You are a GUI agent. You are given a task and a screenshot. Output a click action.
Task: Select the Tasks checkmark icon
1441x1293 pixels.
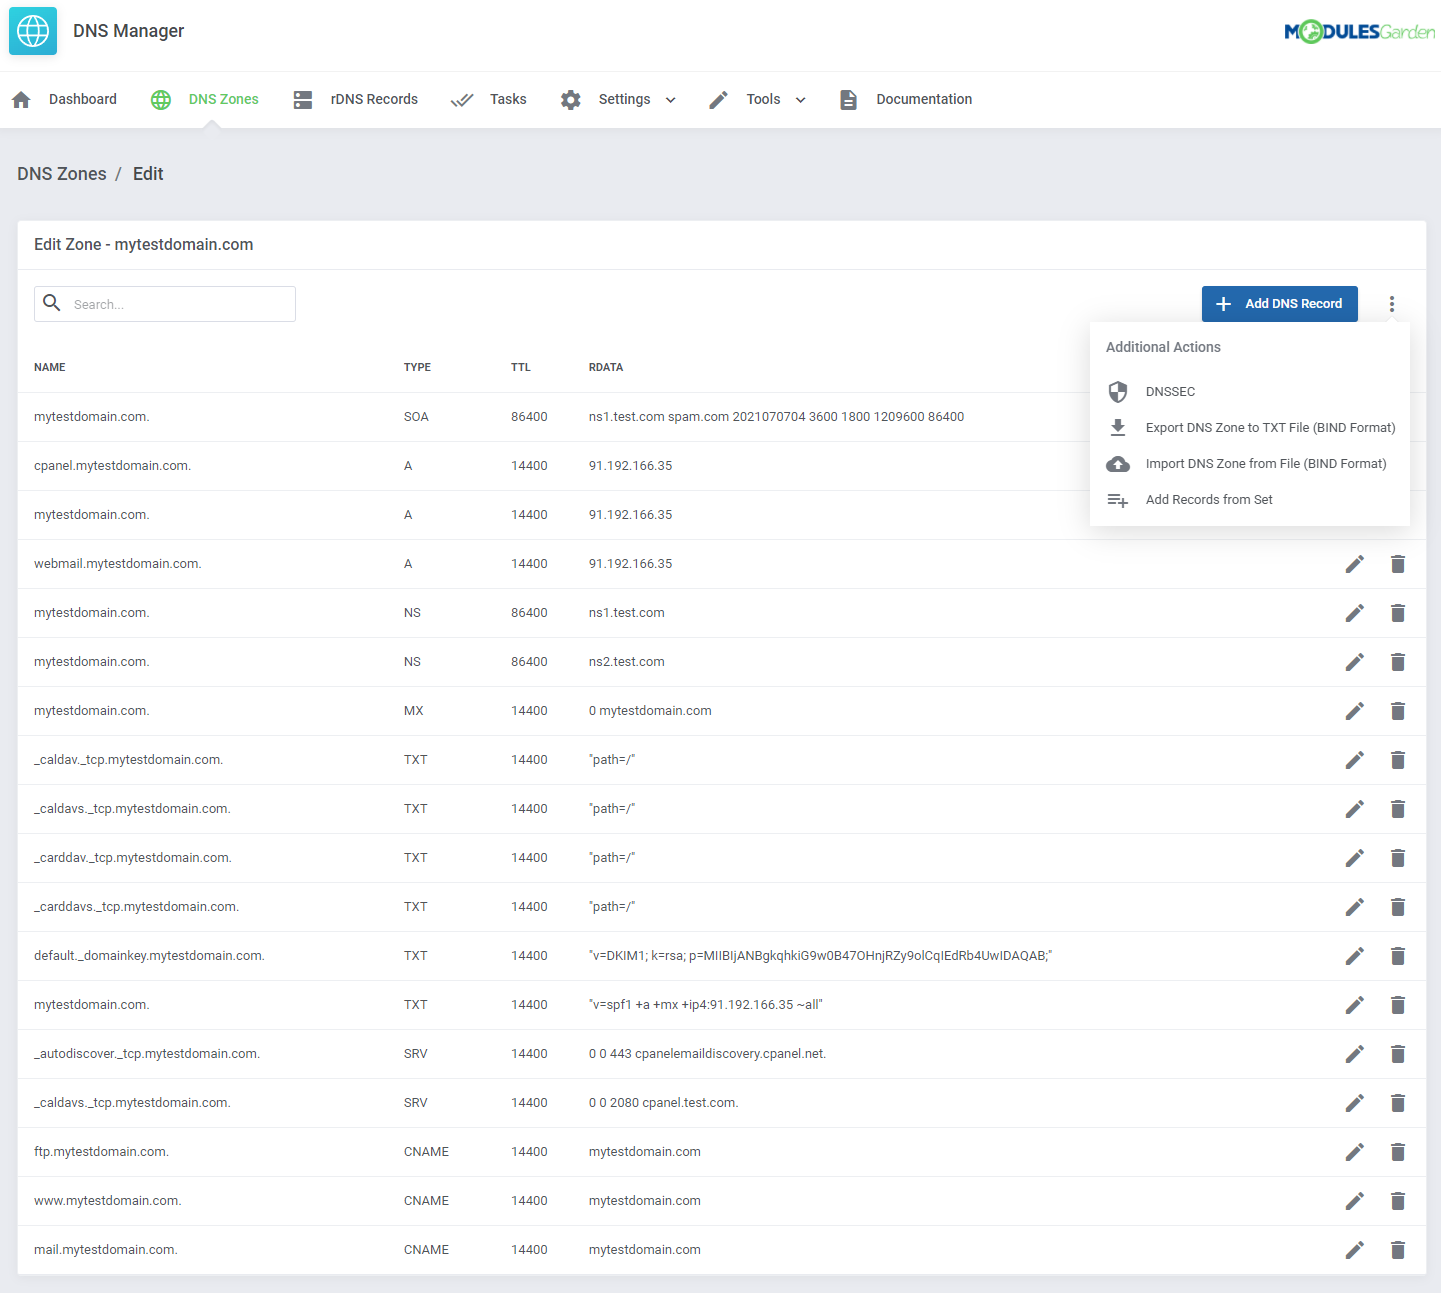462,99
